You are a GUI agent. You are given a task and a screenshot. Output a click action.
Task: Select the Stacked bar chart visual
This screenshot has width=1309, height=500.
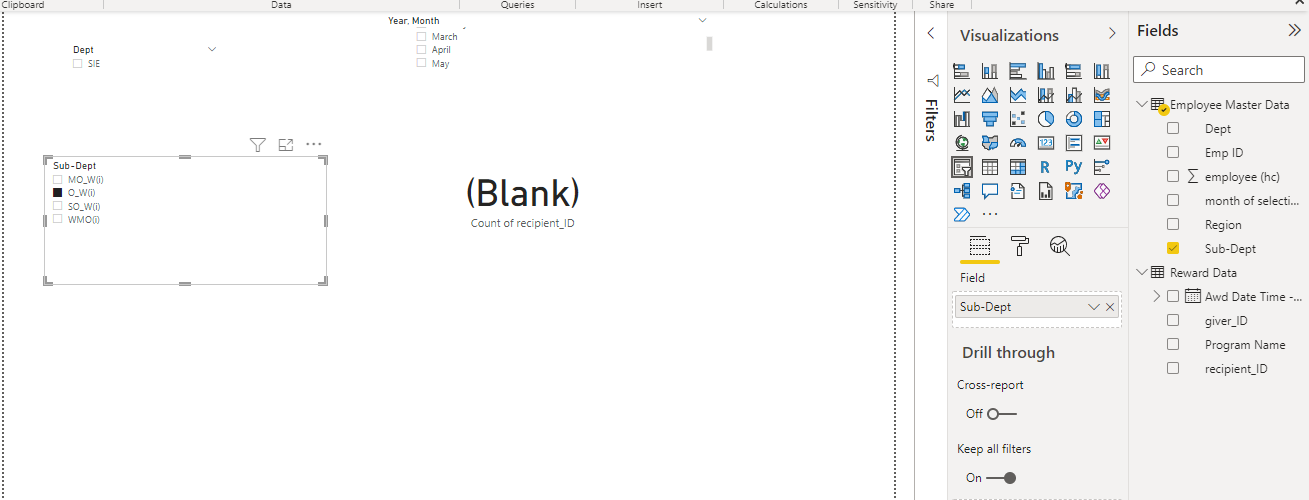click(962, 71)
